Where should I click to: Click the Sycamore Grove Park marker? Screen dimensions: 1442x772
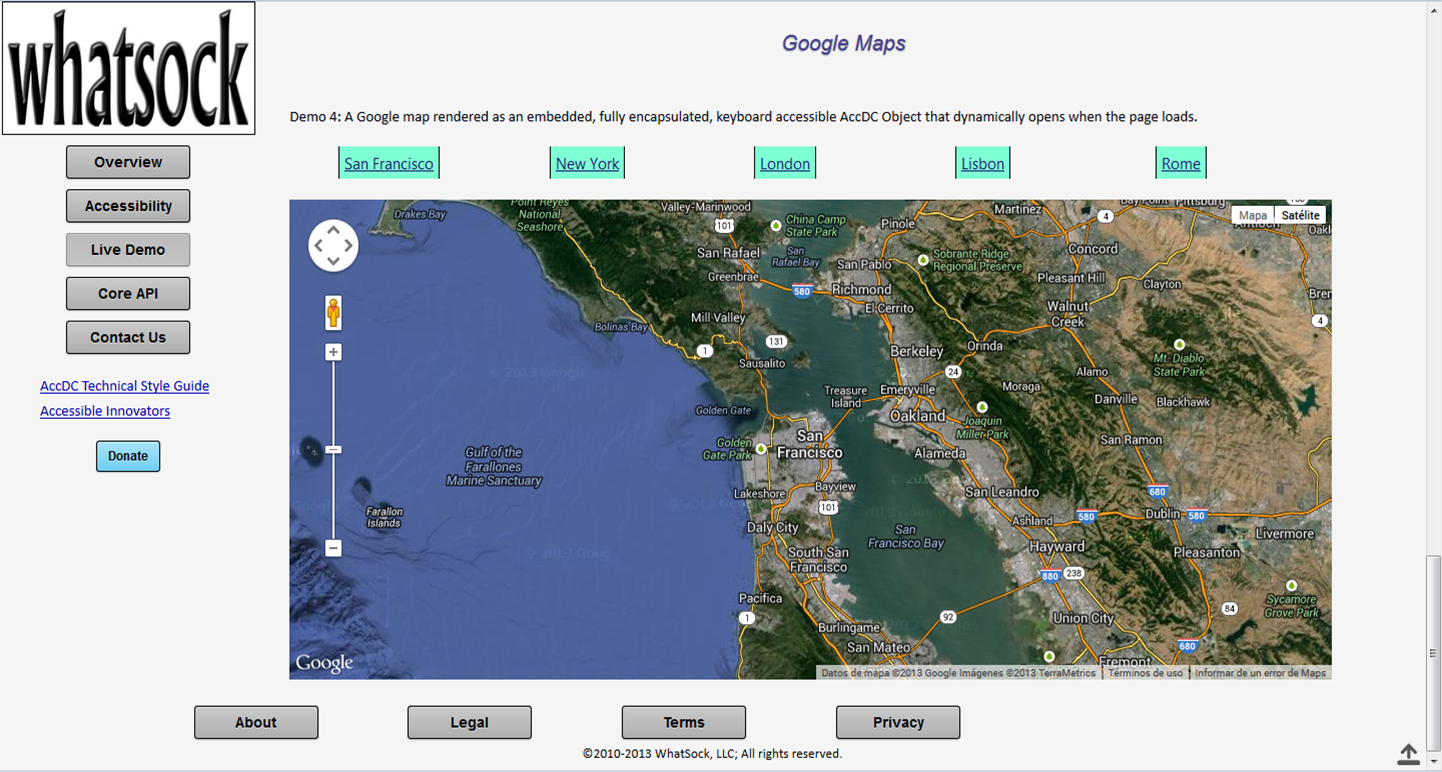[1291, 585]
